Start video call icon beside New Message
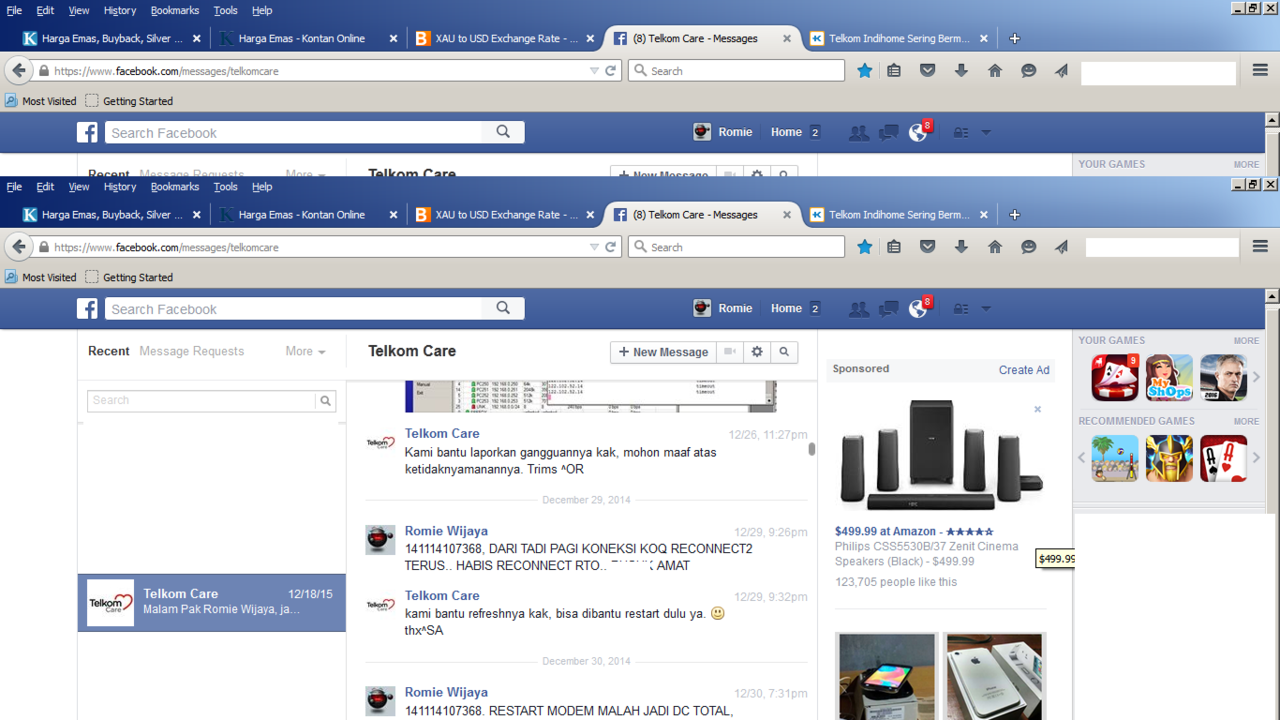 point(730,352)
